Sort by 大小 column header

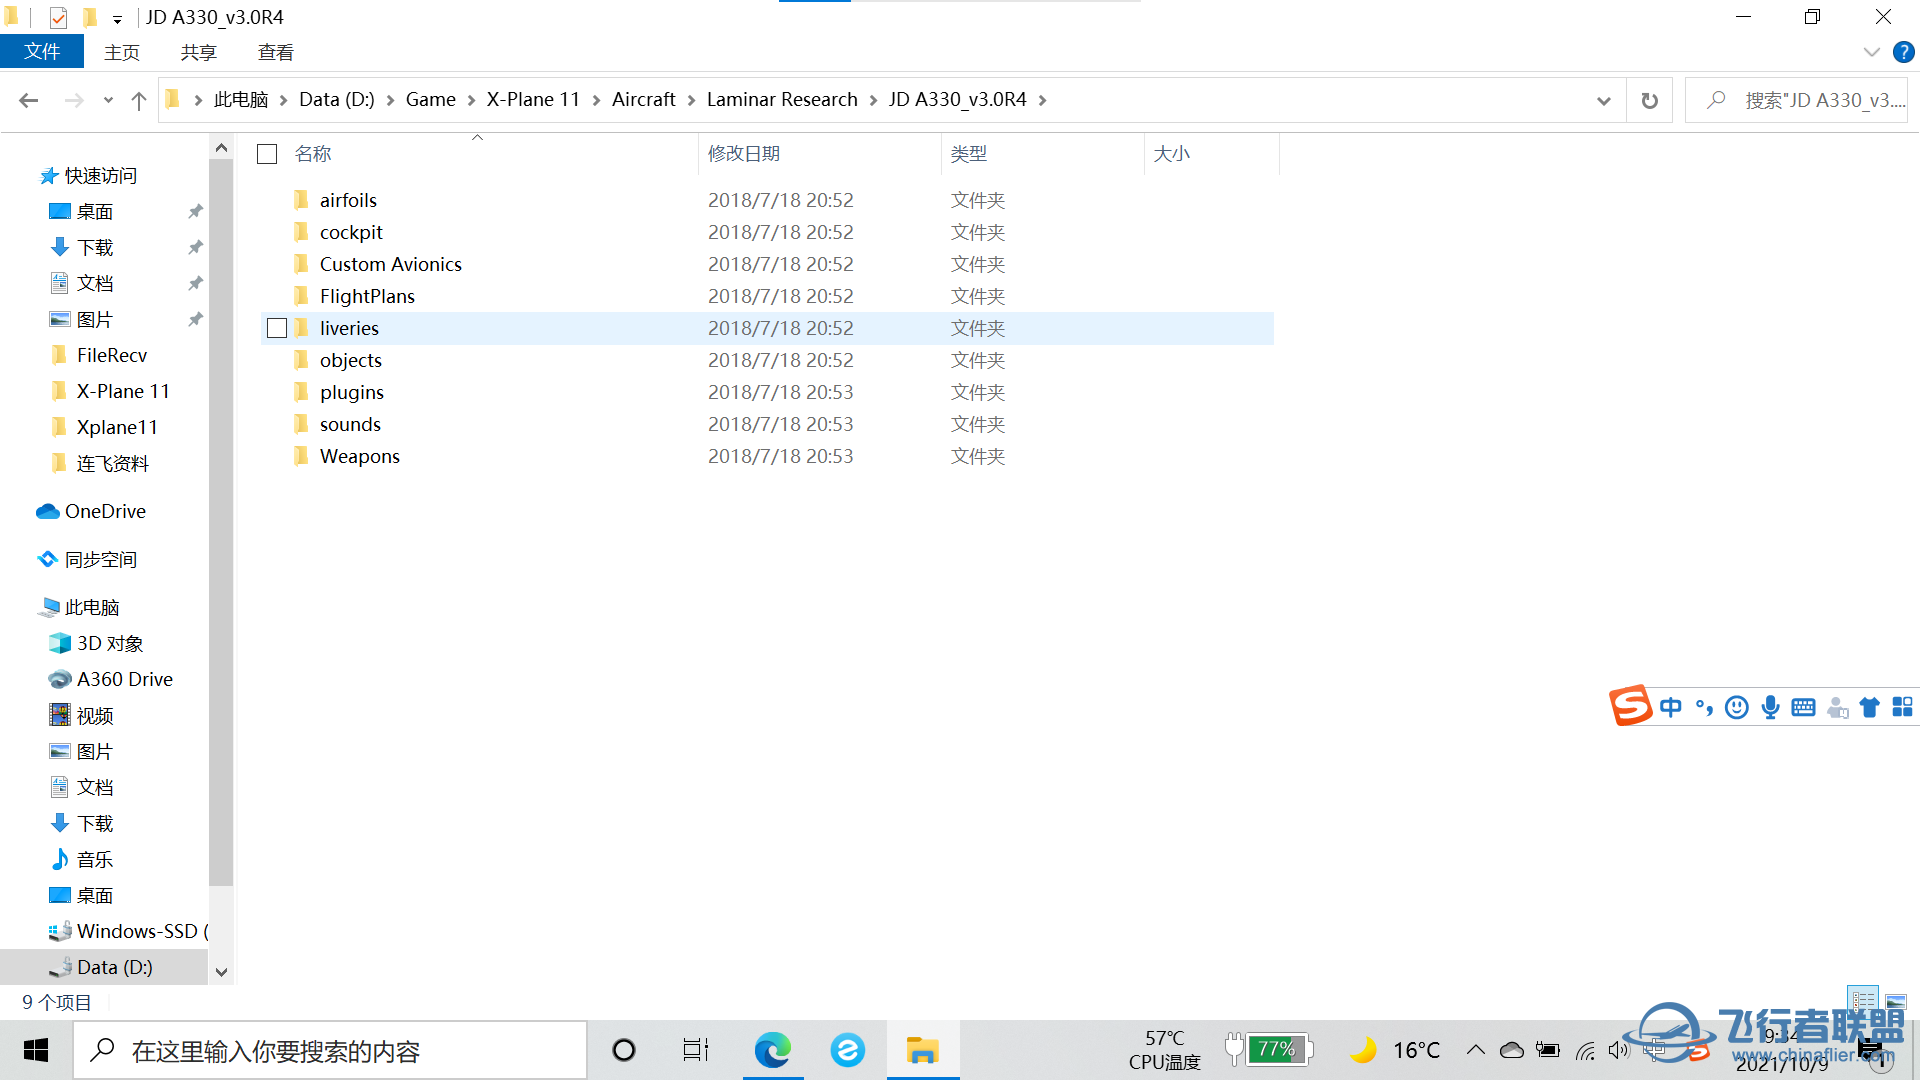1172,154
